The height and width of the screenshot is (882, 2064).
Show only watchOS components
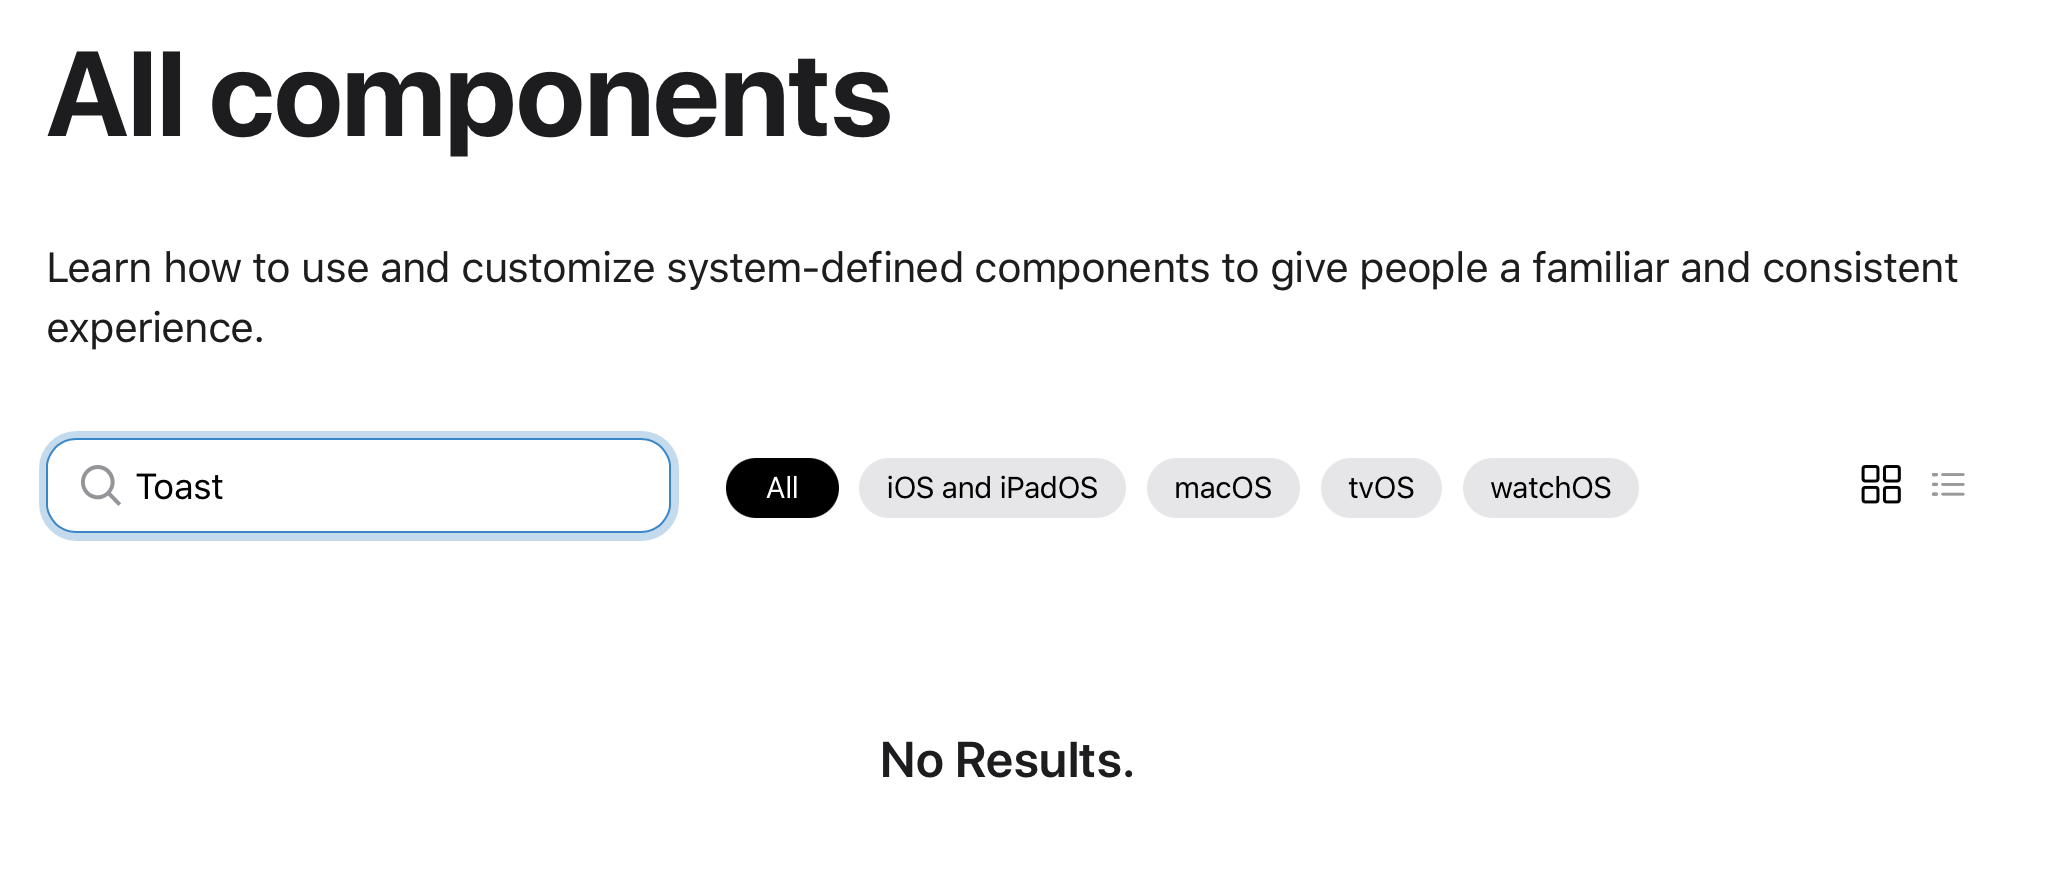click(x=1550, y=488)
